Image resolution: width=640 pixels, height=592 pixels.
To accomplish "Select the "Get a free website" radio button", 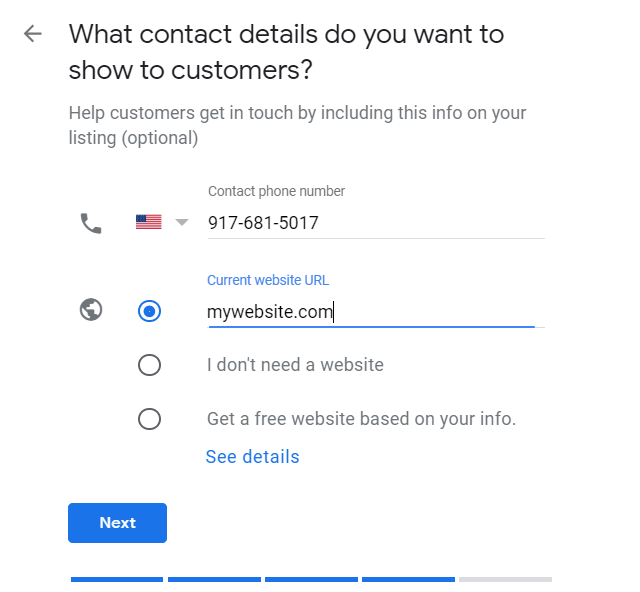I will tap(149, 419).
